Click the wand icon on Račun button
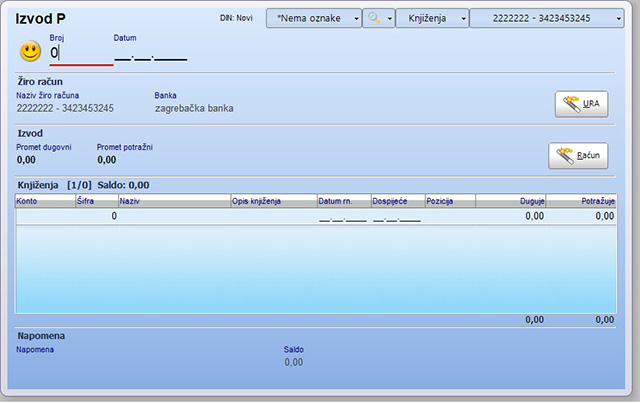The image size is (640, 404). (565, 155)
